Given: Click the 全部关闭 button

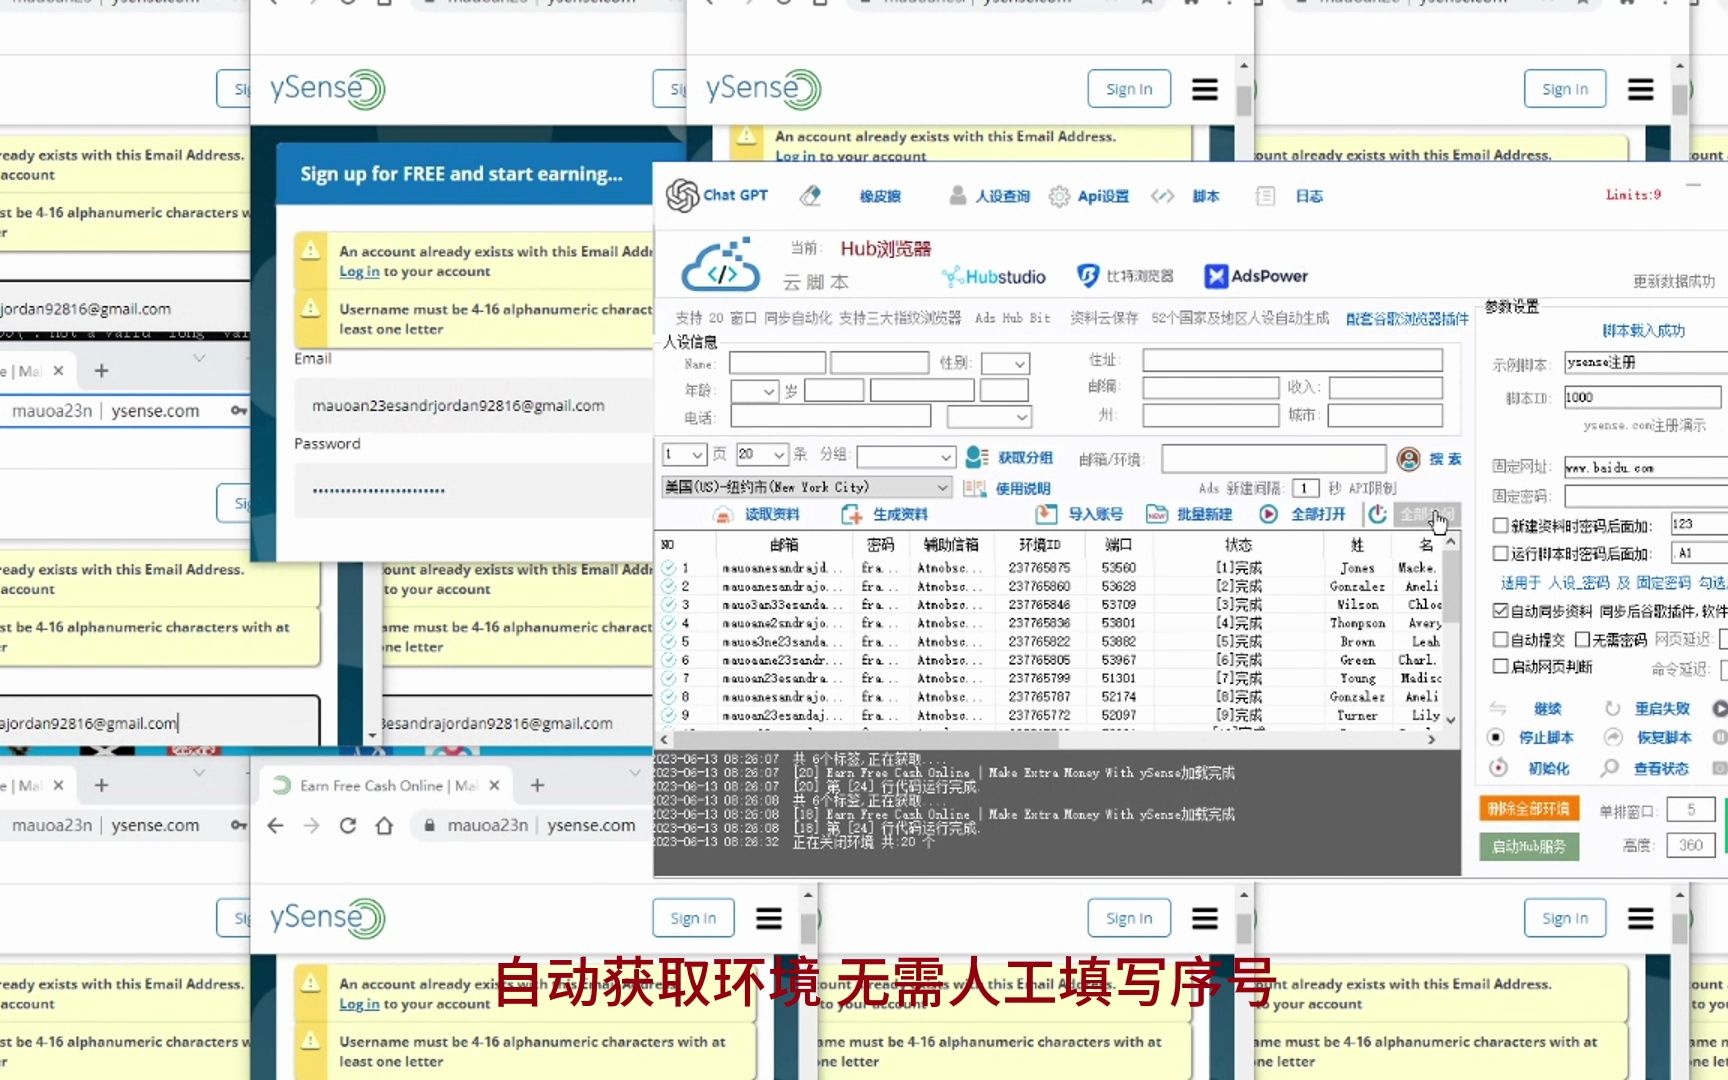Looking at the screenshot, I should point(1426,514).
